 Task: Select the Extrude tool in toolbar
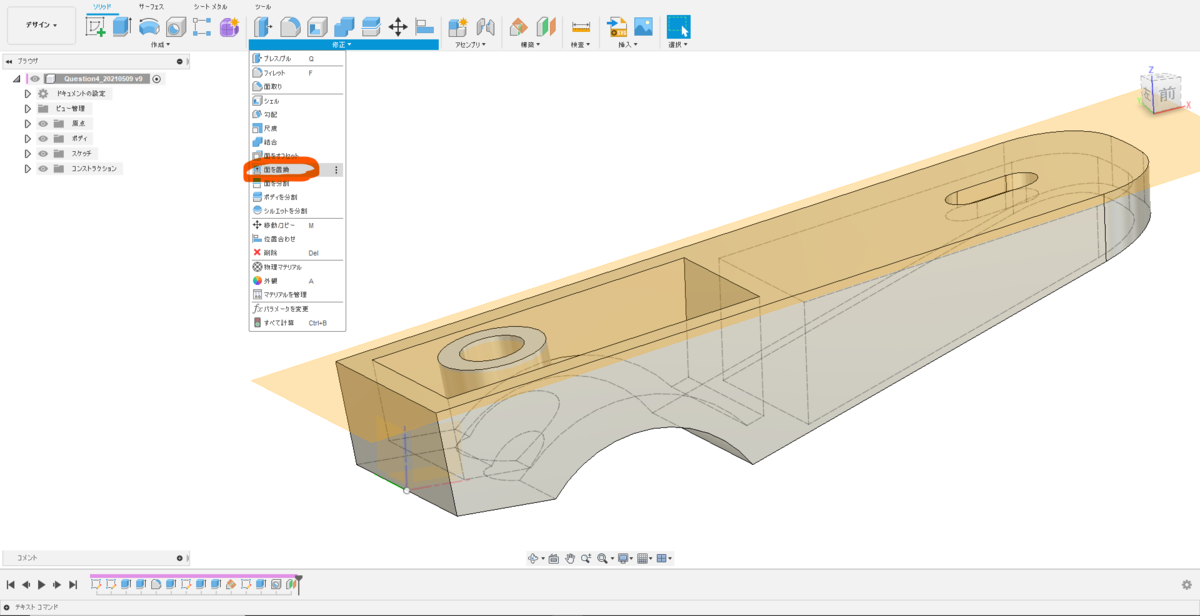[x=122, y=27]
